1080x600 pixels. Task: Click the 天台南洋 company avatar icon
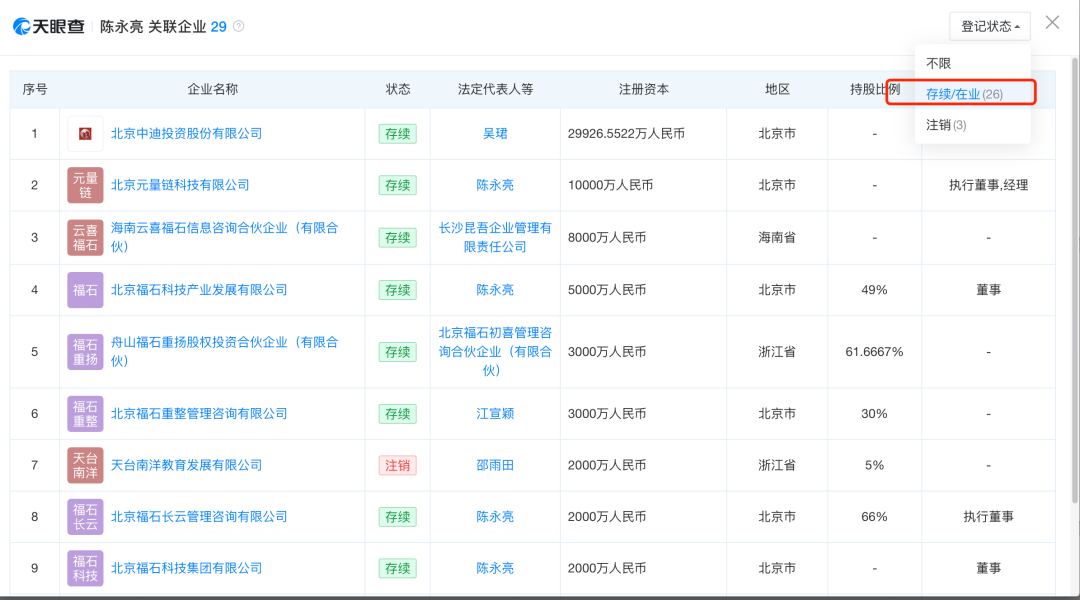(85, 465)
